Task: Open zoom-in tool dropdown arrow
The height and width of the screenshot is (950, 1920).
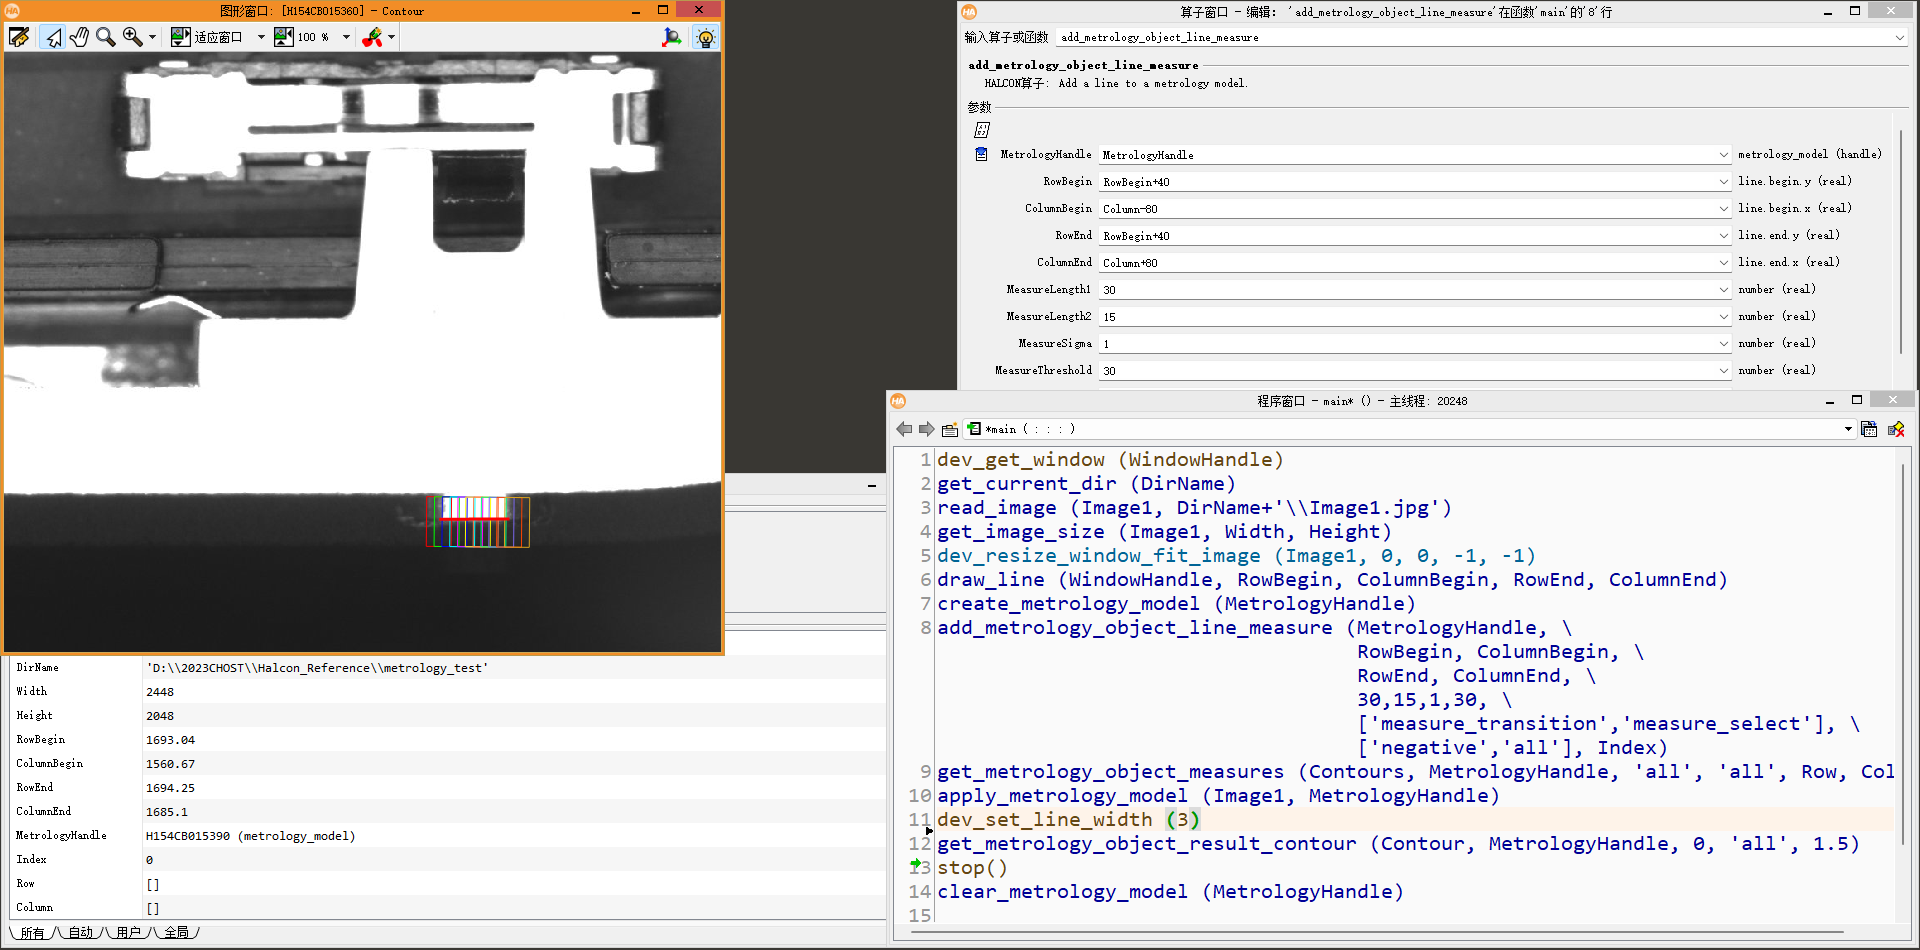Action: point(152,37)
